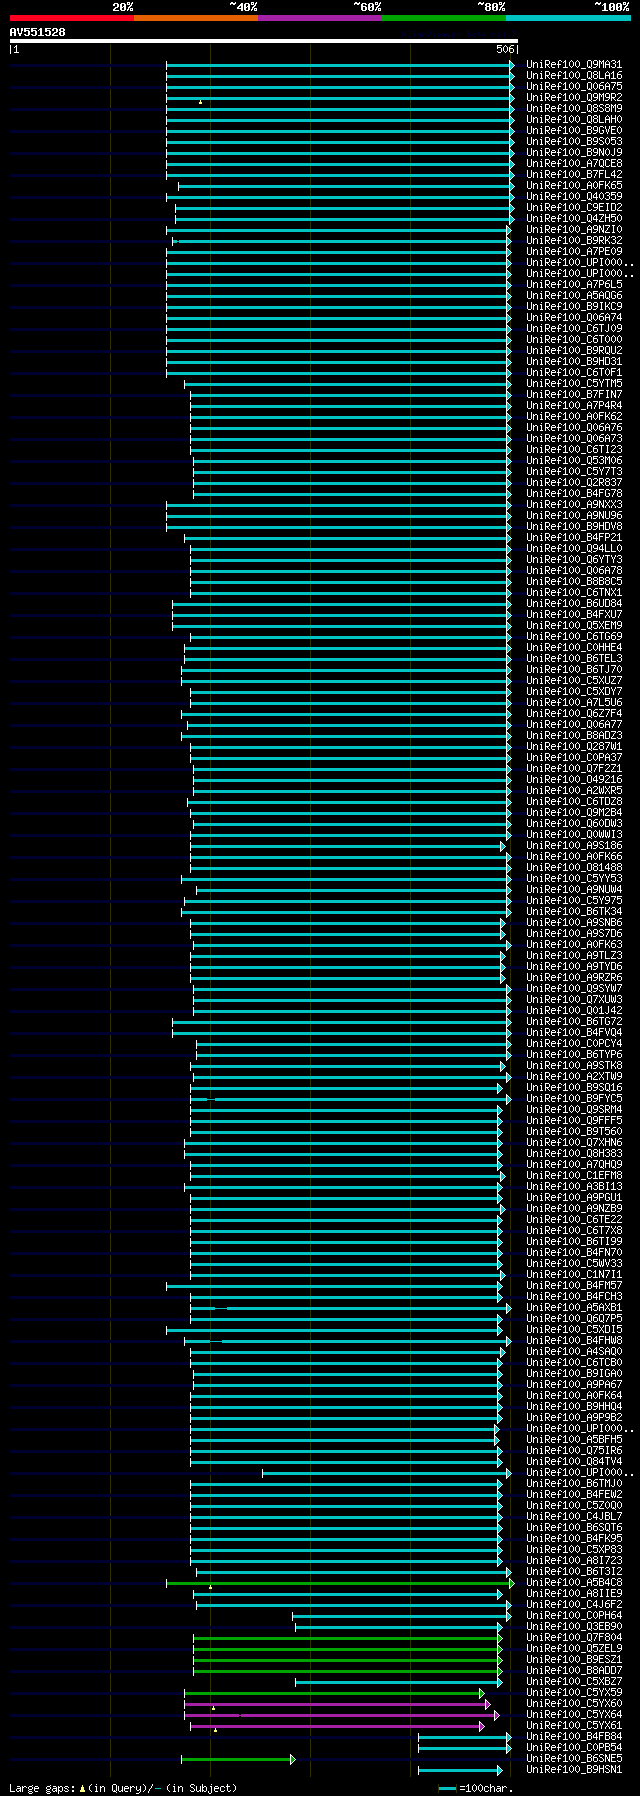Open the UniRef100_Q8LA16 hit label
The width and height of the screenshot is (640, 1796).
pos(574,76)
